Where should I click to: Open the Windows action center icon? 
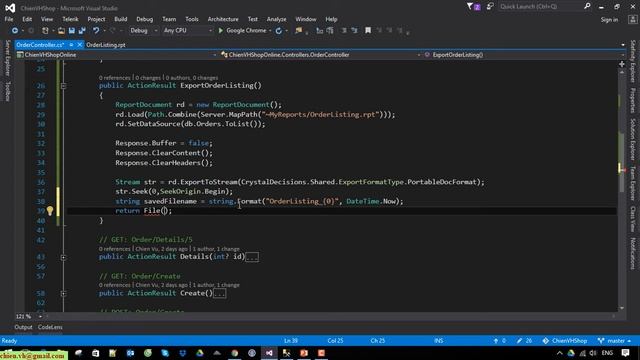[625, 353]
